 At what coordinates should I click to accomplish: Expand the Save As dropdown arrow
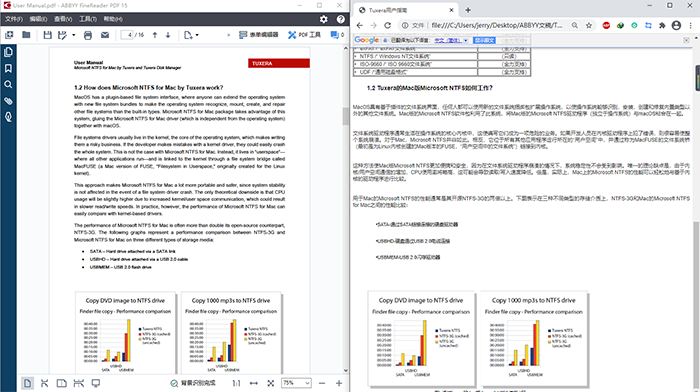pyautogui.click(x=74, y=35)
